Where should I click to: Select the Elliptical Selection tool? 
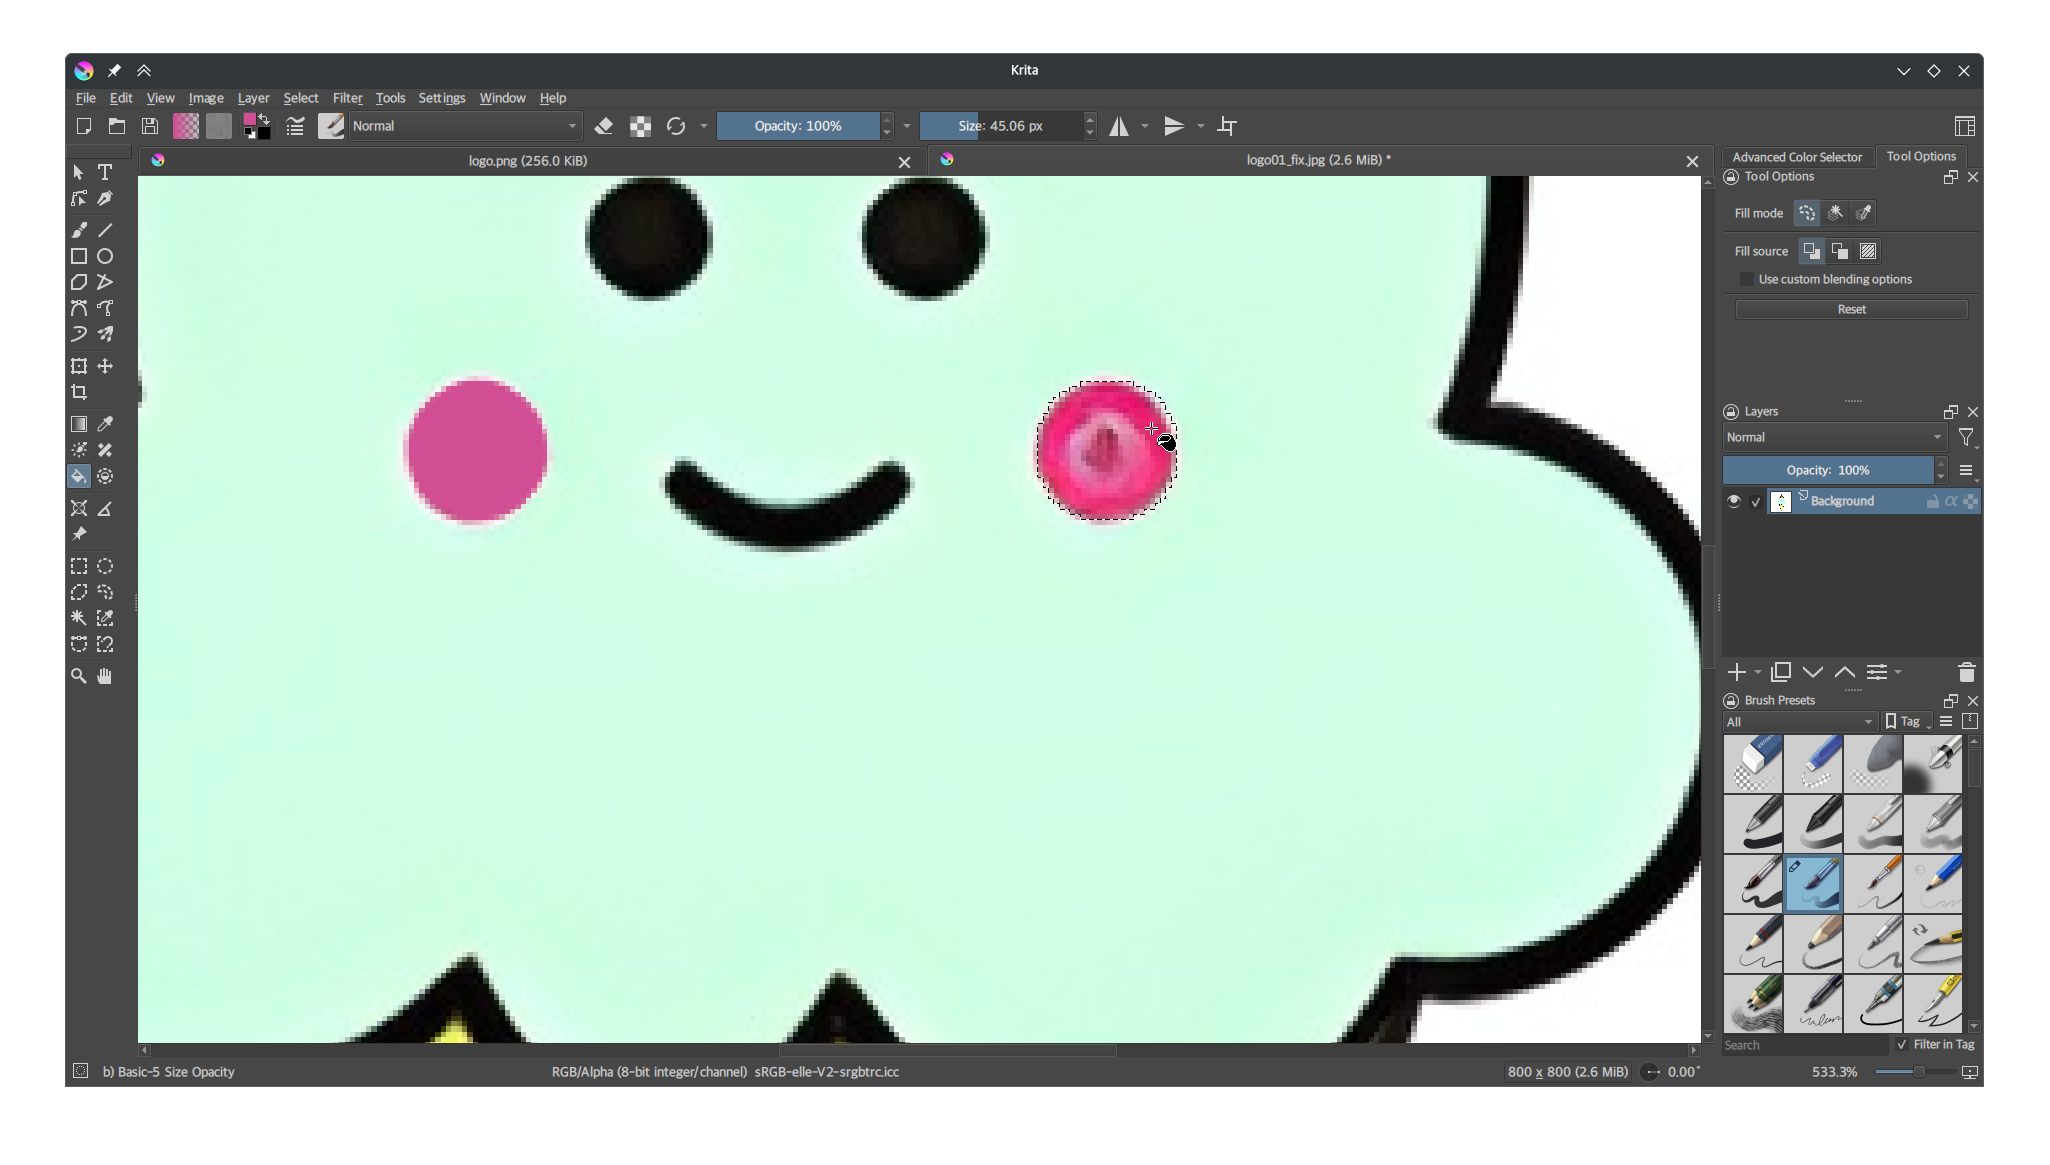coord(105,566)
